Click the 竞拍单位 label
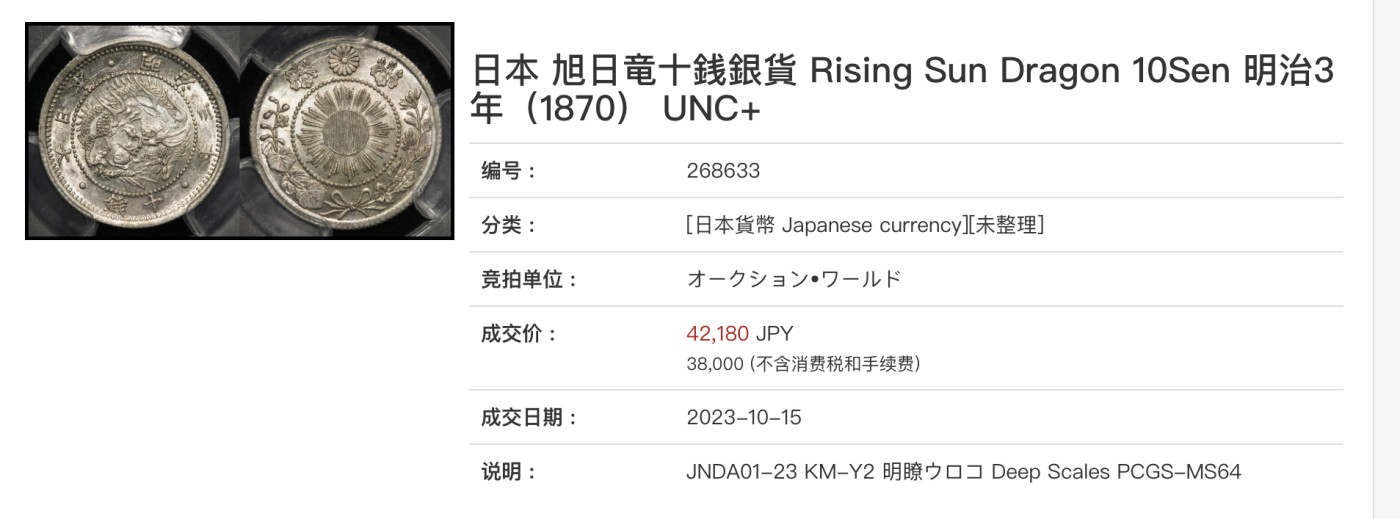 coord(530,279)
